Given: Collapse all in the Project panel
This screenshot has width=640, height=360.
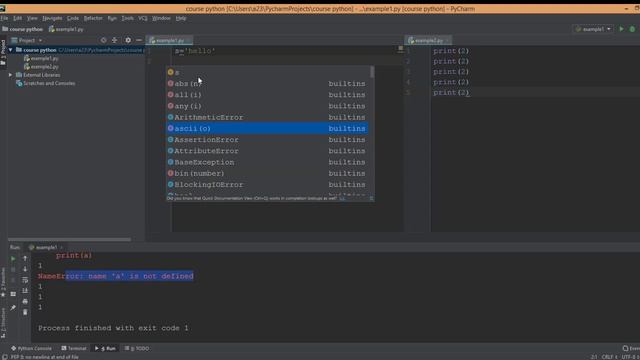Looking at the screenshot, I should pos(115,40).
